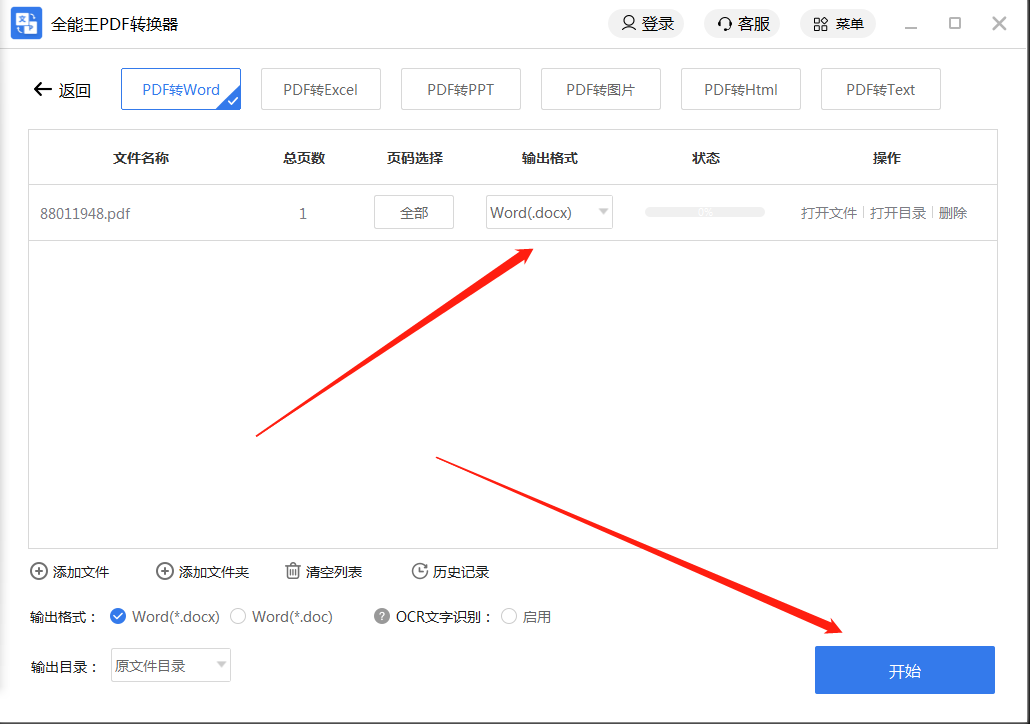Click the app logo icon in title bar

[x=26, y=23]
